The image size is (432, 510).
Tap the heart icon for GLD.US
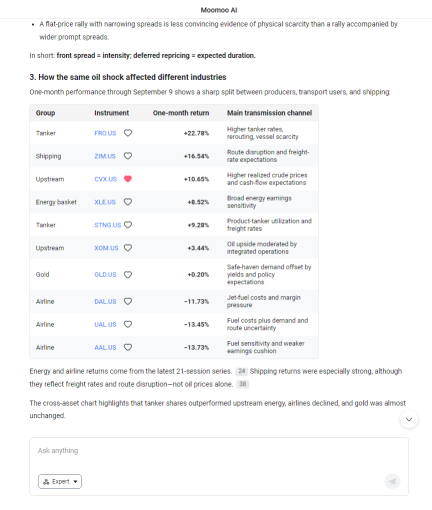128,274
